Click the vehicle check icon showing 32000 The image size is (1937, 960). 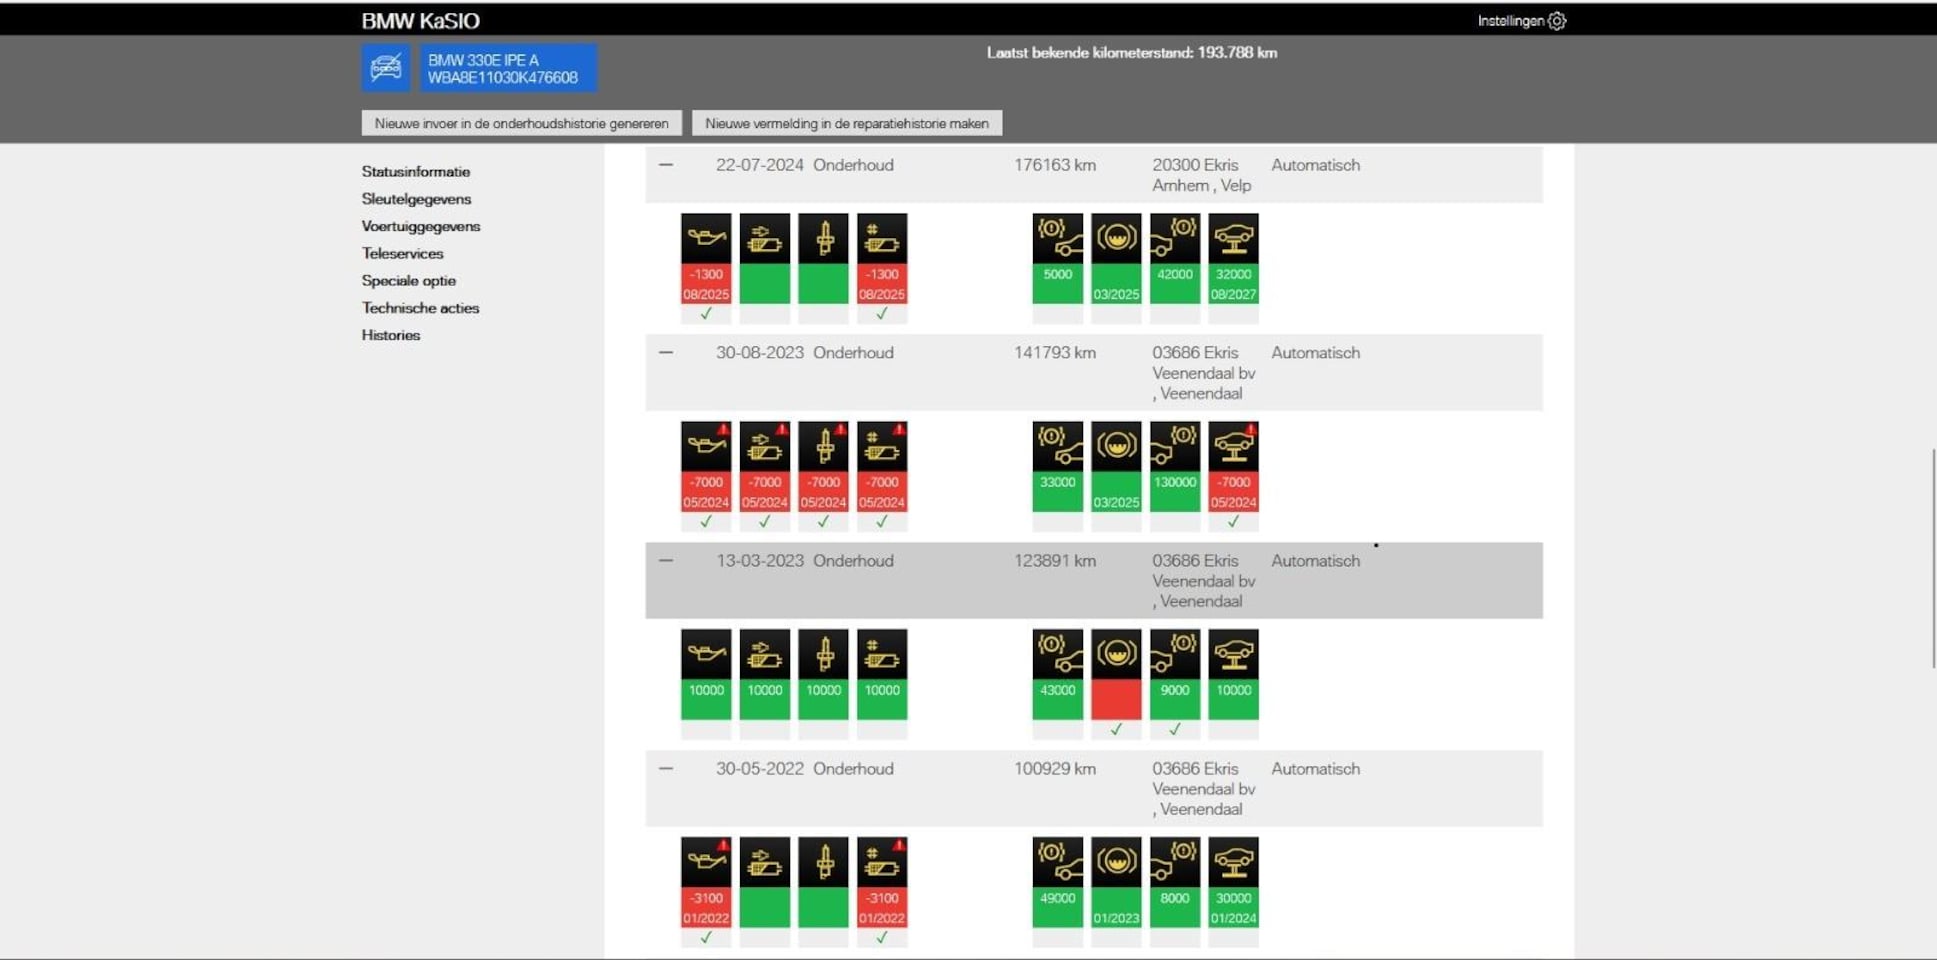click(x=1233, y=238)
